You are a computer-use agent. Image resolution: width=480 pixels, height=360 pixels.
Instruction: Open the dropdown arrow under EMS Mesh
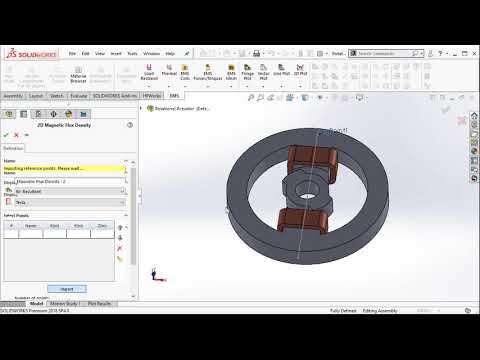(231, 86)
